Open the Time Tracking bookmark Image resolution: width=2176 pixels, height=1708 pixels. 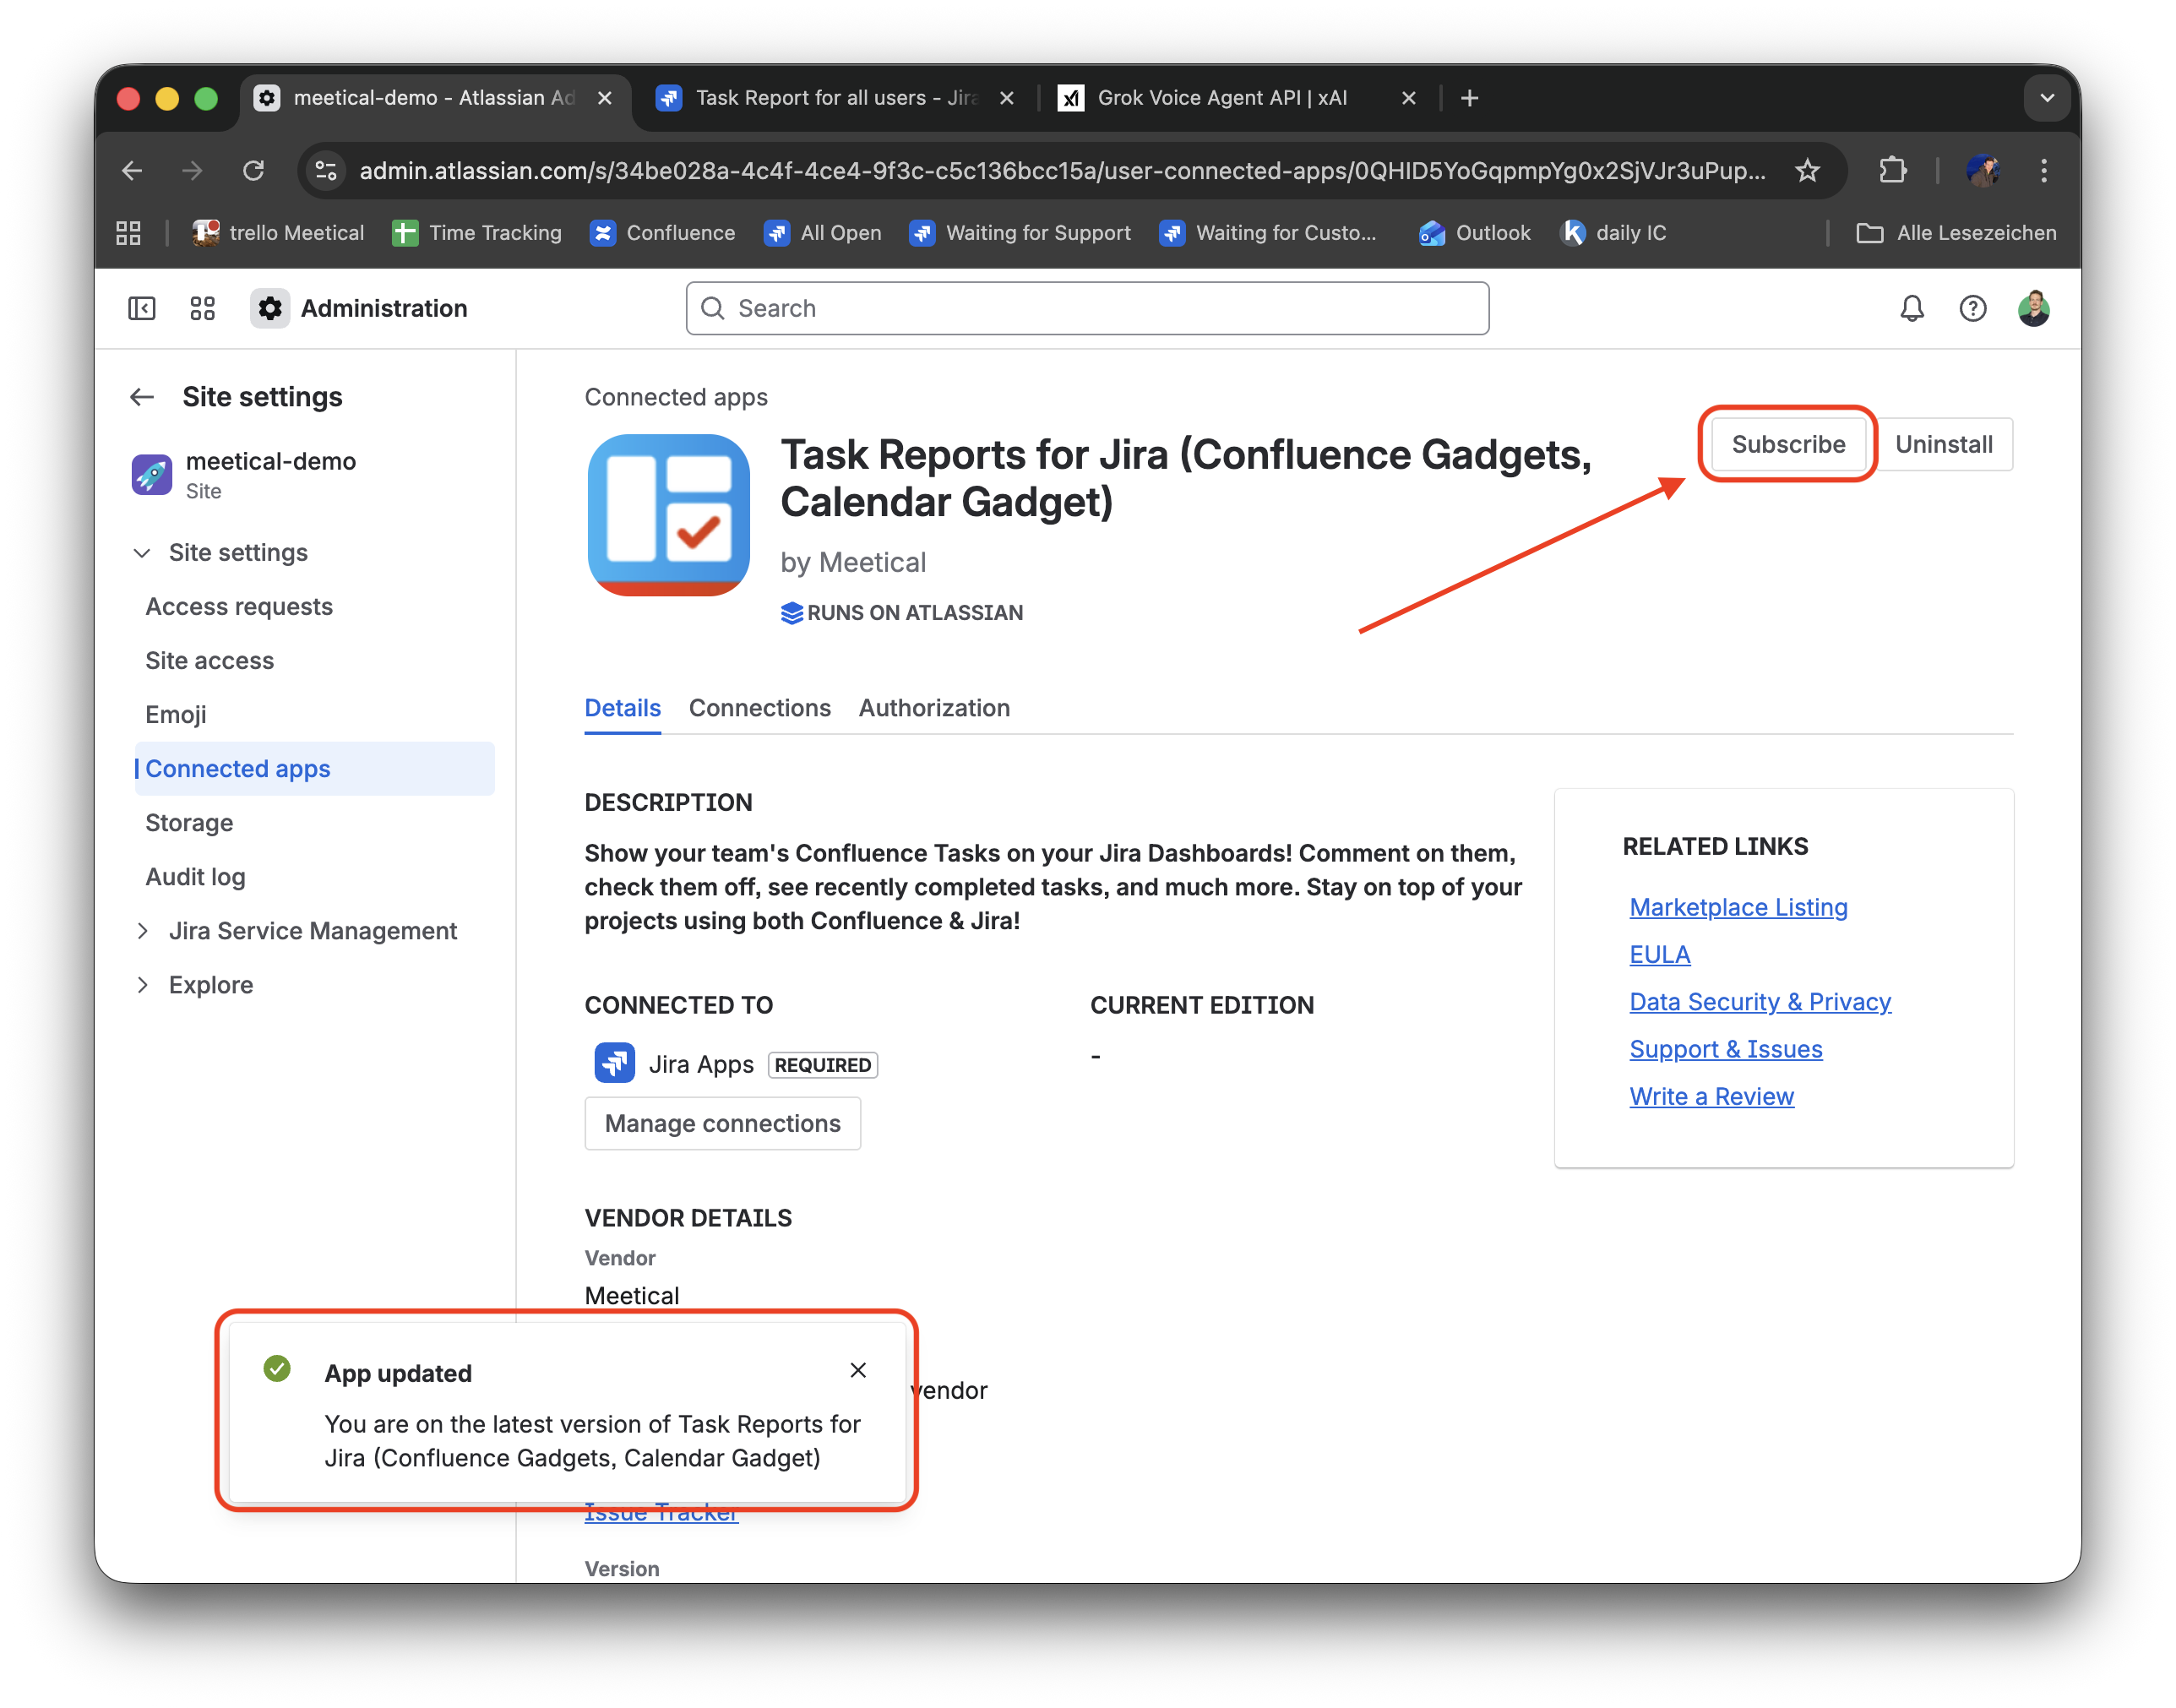pyautogui.click(x=477, y=233)
